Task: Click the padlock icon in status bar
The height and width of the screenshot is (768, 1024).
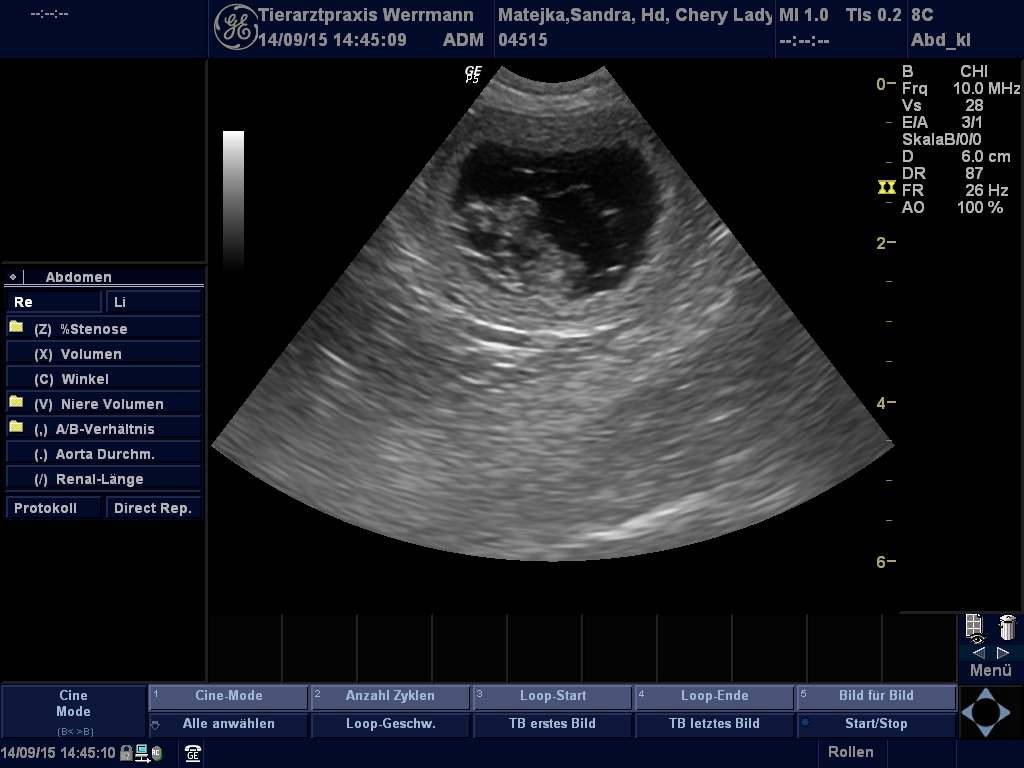Action: (126, 753)
